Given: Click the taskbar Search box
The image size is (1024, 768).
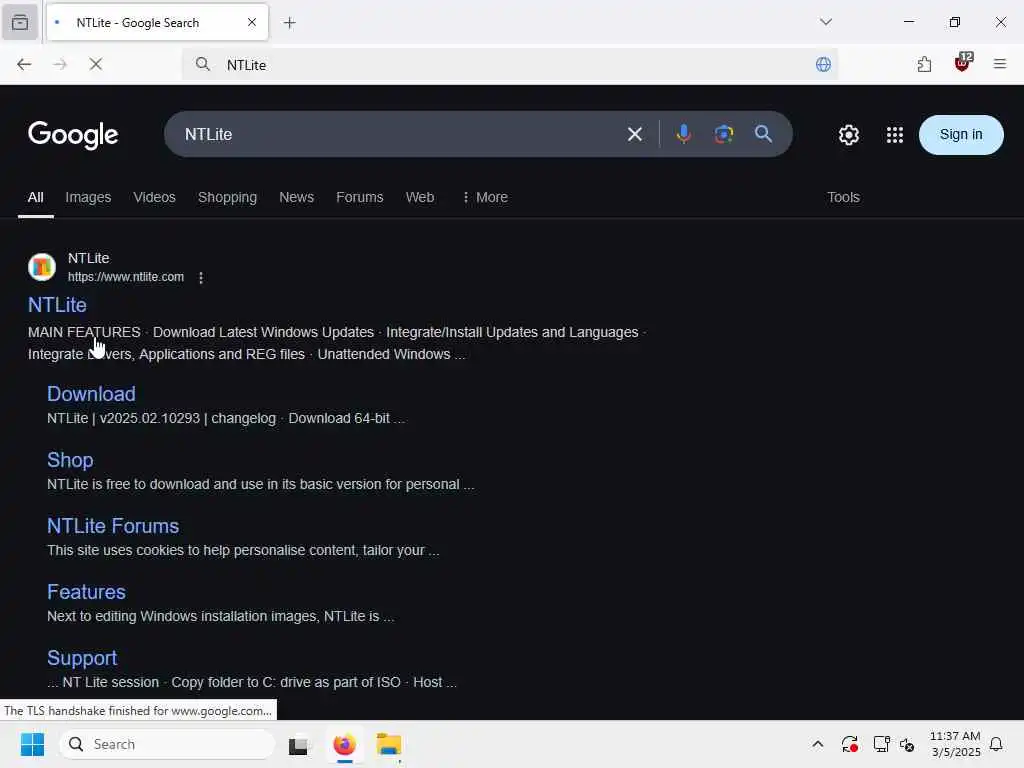Looking at the screenshot, I should pos(167,744).
